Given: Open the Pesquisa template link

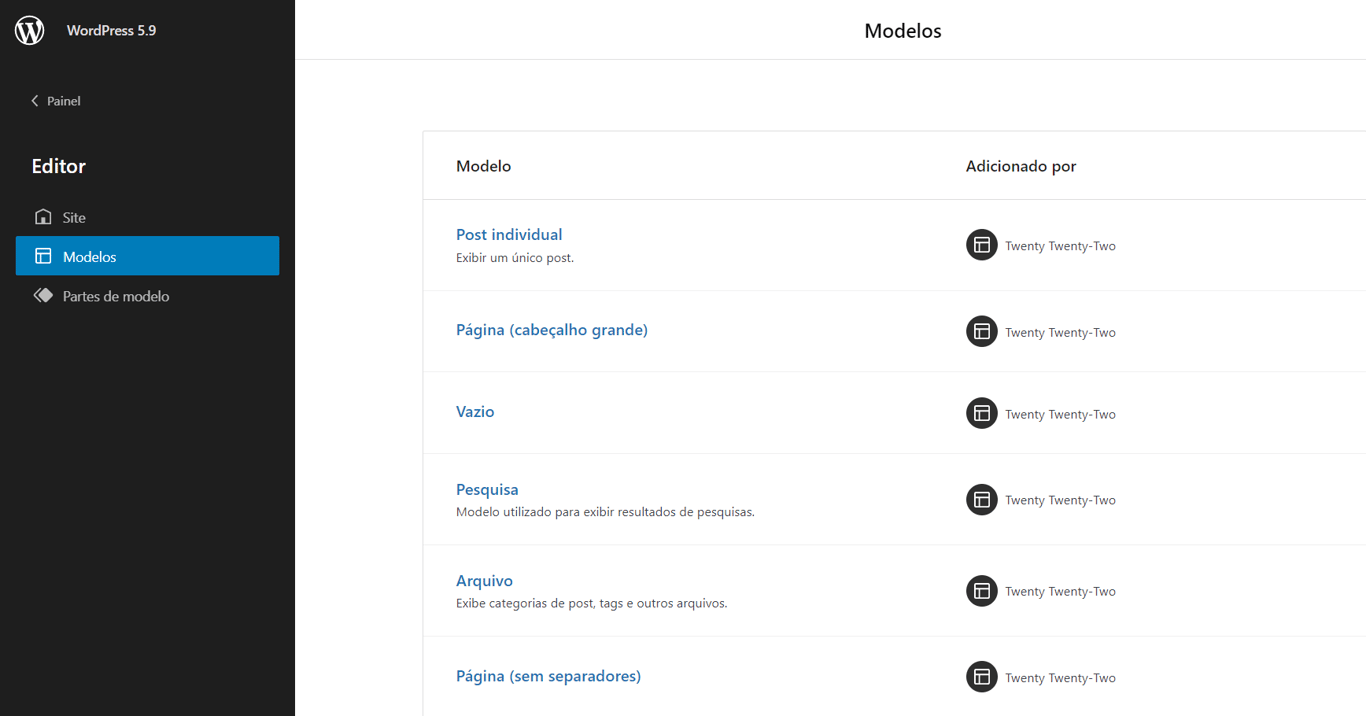Looking at the screenshot, I should tap(487, 489).
